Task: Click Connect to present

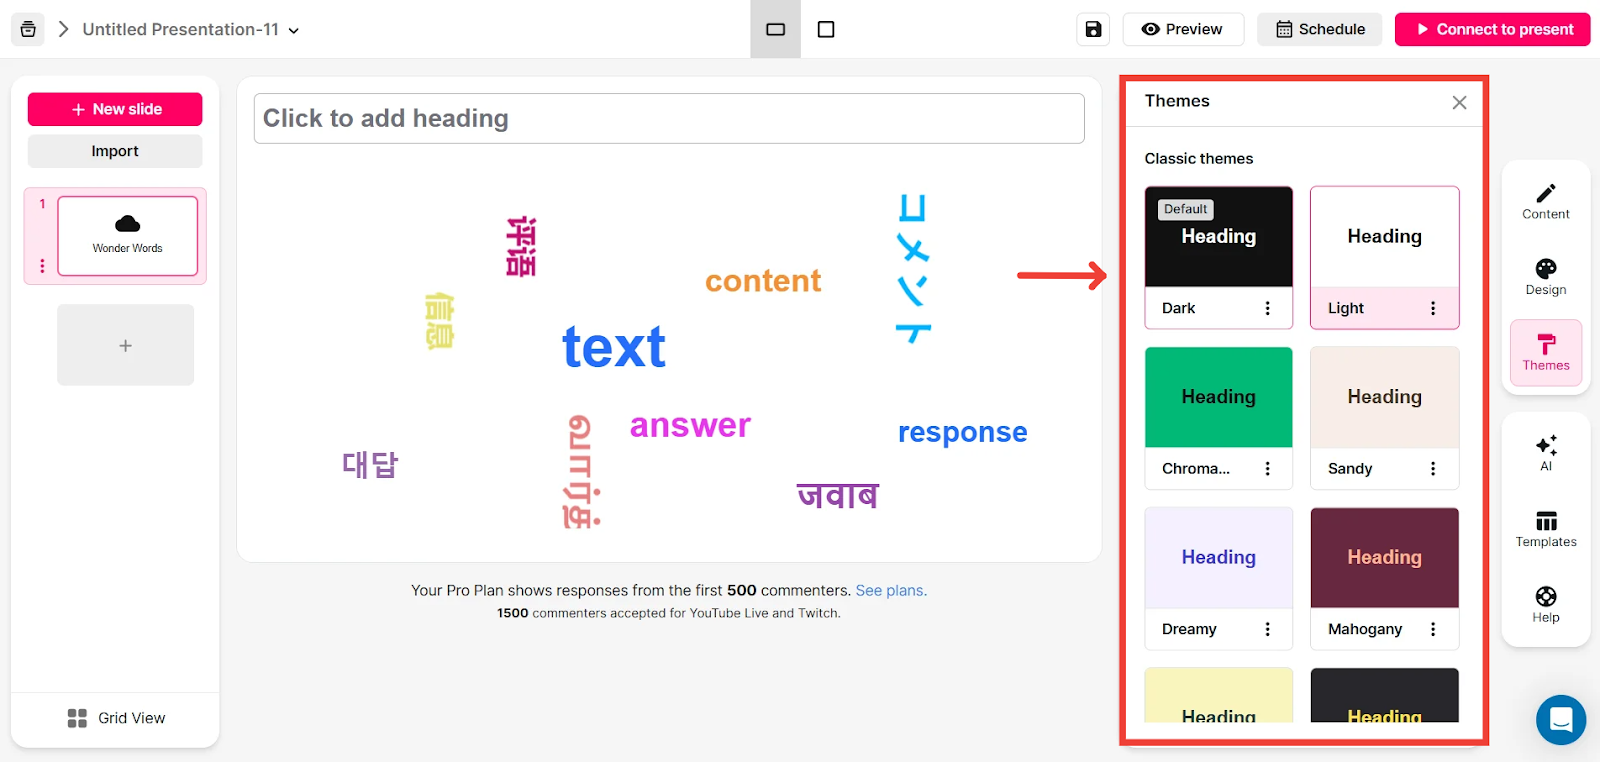Action: [1492, 29]
